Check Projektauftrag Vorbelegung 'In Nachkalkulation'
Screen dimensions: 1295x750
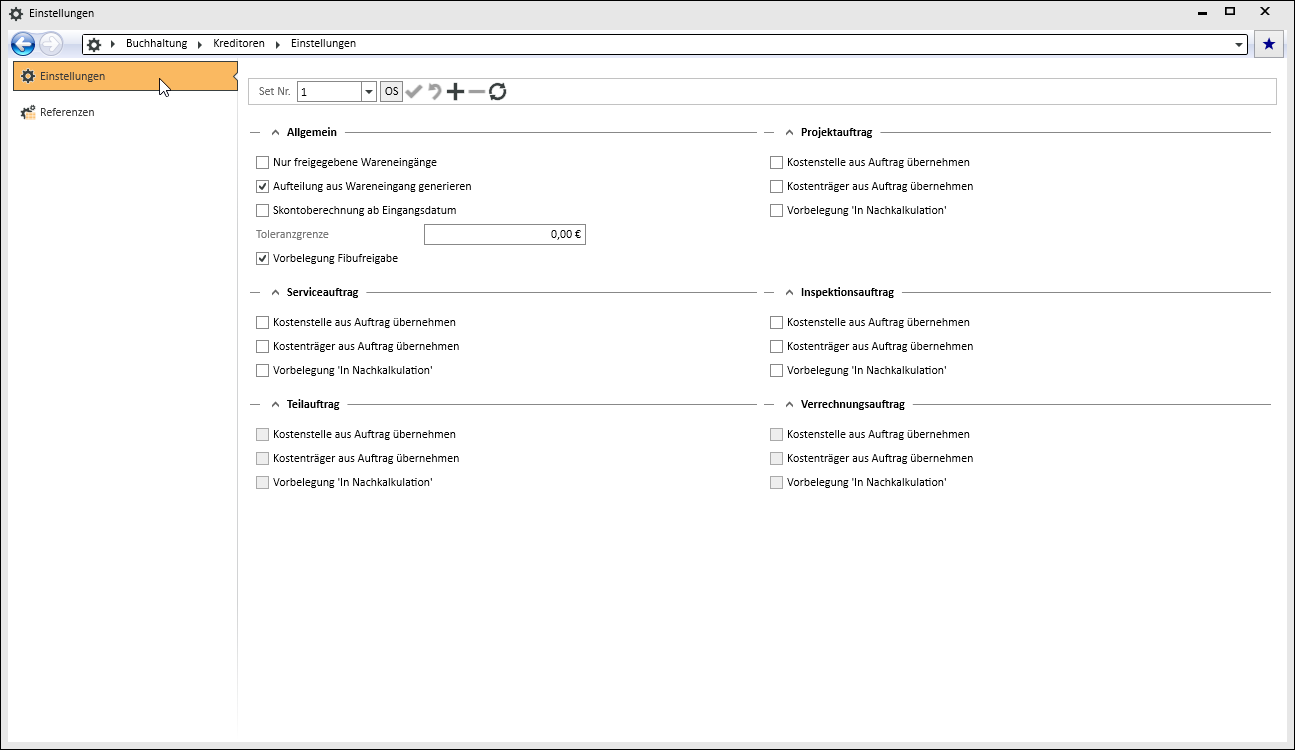coord(777,210)
